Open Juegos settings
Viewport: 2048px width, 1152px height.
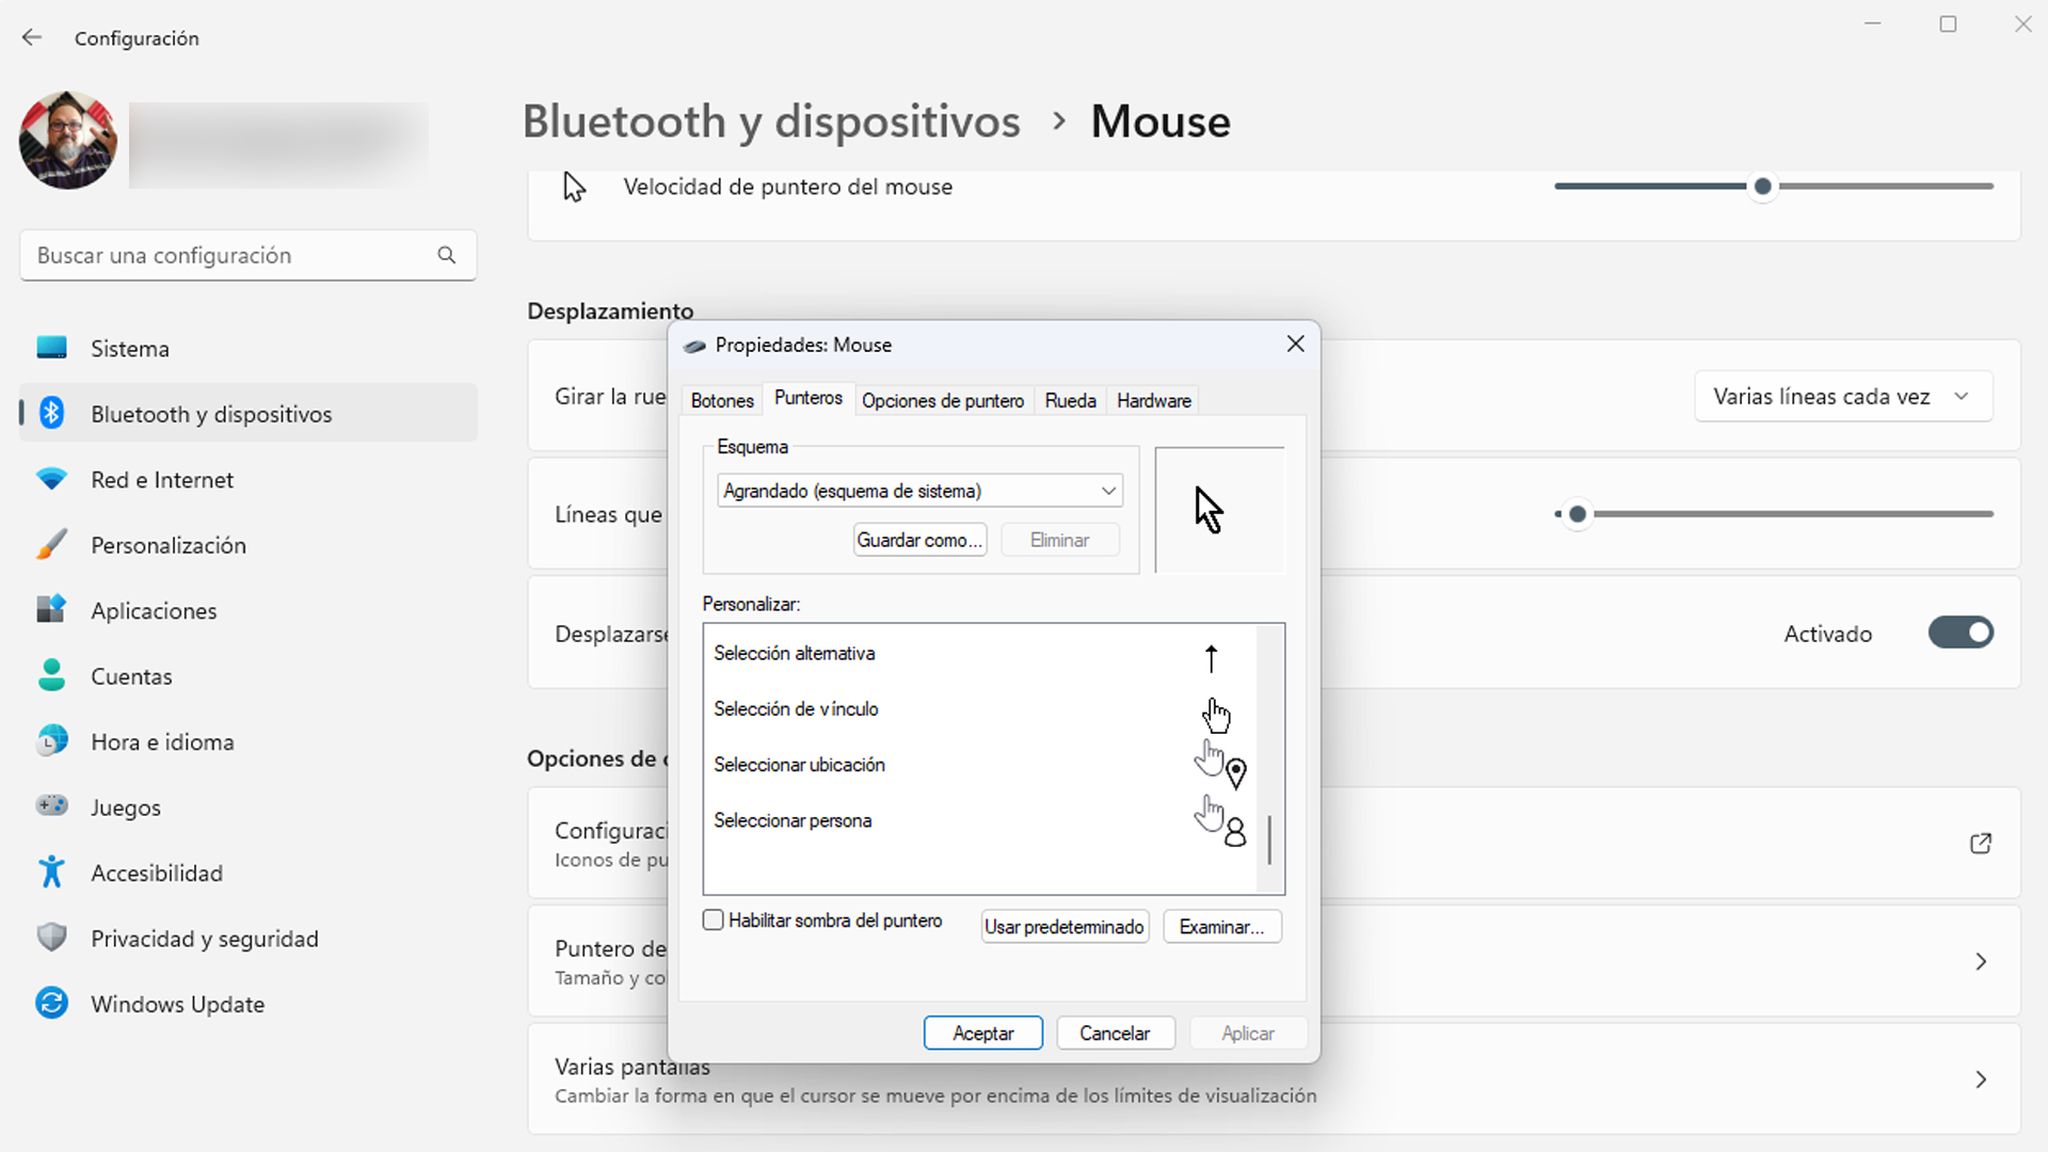click(126, 807)
